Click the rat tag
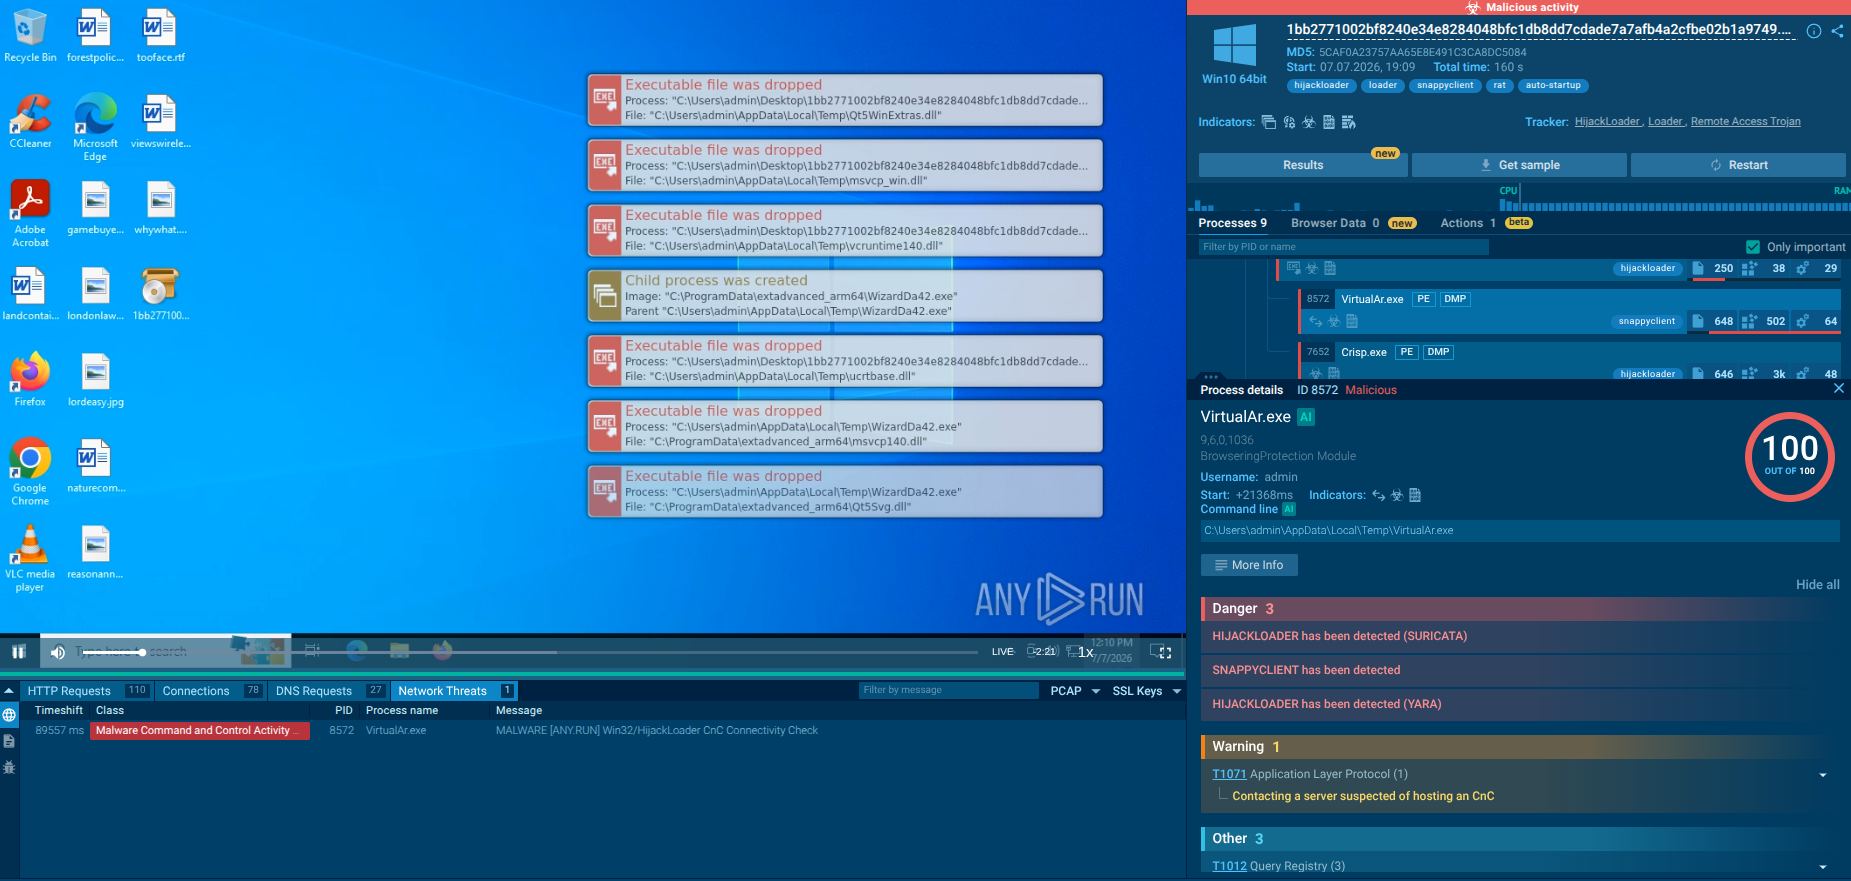 point(1499,86)
